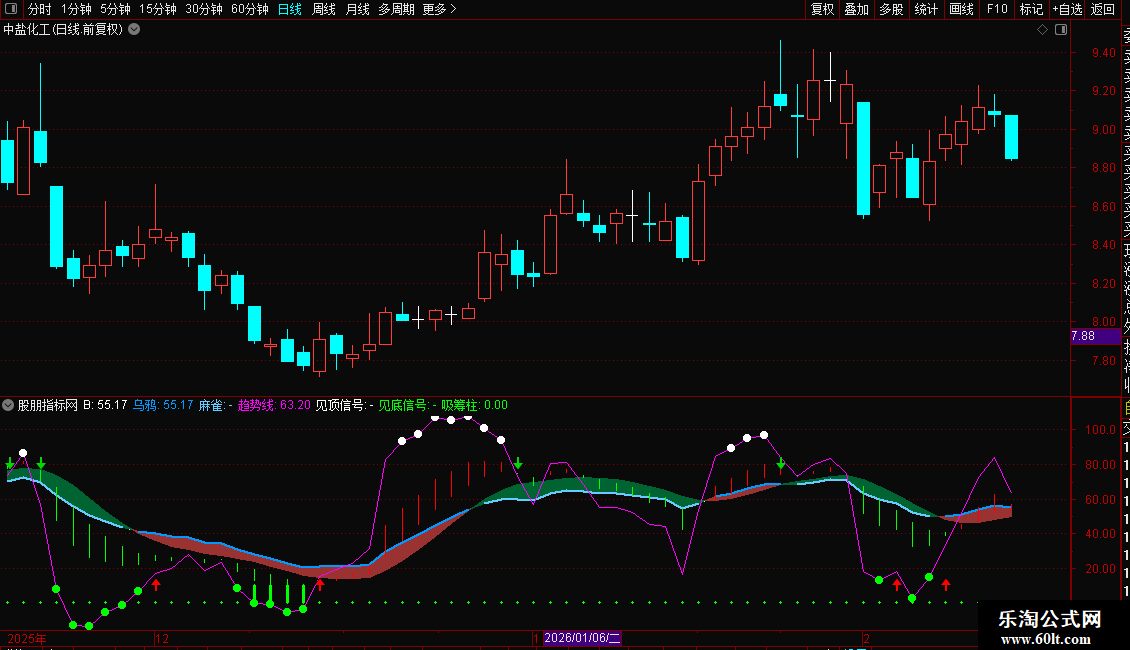Click the diamond icon above price axis
The width and height of the screenshot is (1130, 650).
click(1042, 30)
